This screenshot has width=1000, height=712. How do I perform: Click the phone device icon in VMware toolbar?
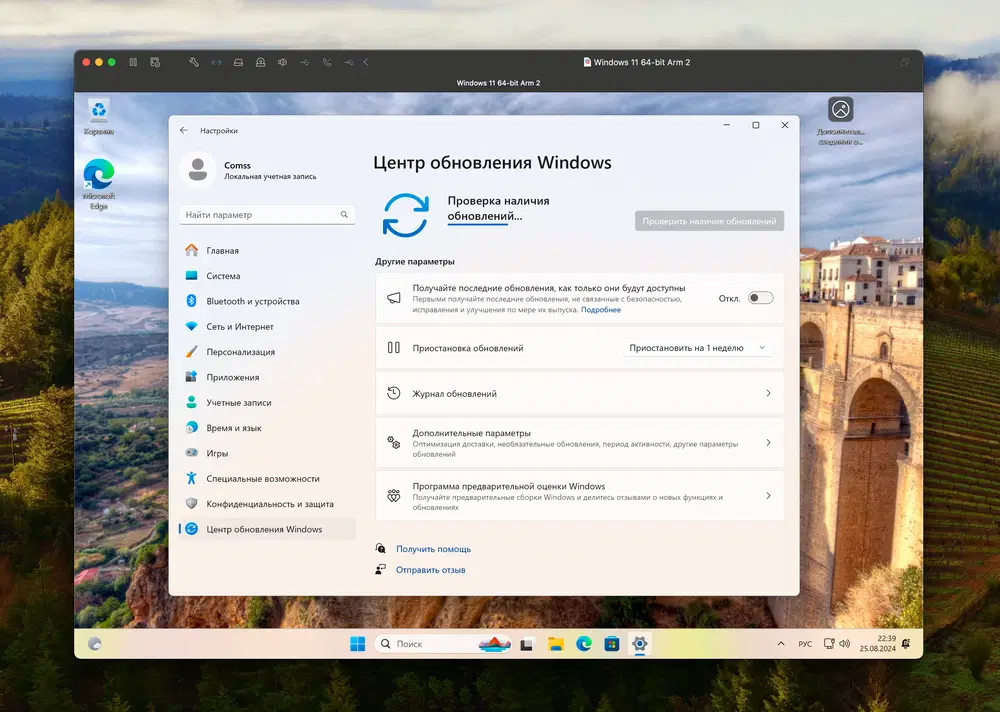click(327, 63)
